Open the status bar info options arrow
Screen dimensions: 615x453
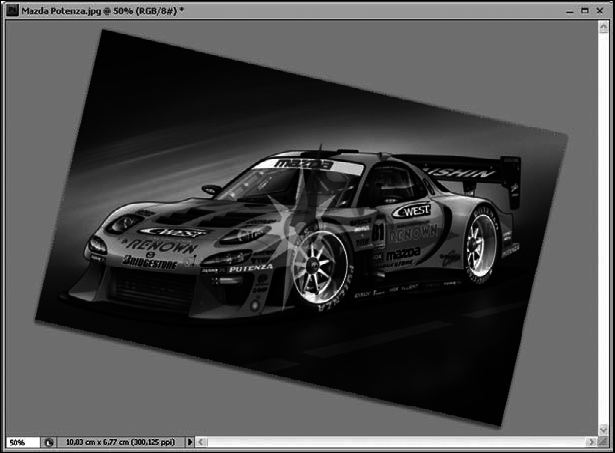[190, 442]
